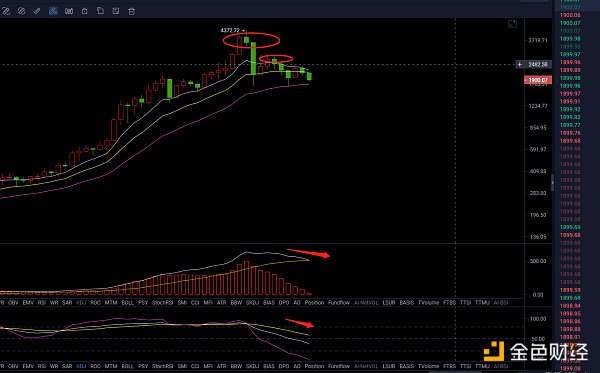Click the 4372.72 high price marker

click(230, 30)
